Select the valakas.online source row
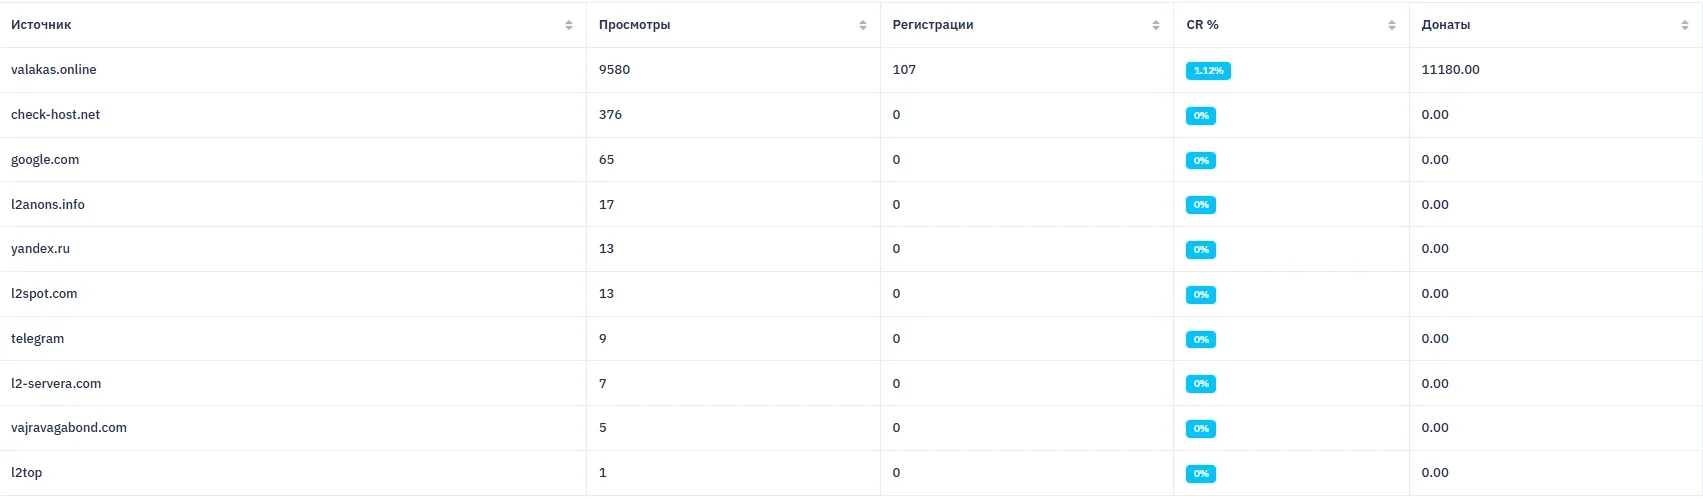 point(54,70)
